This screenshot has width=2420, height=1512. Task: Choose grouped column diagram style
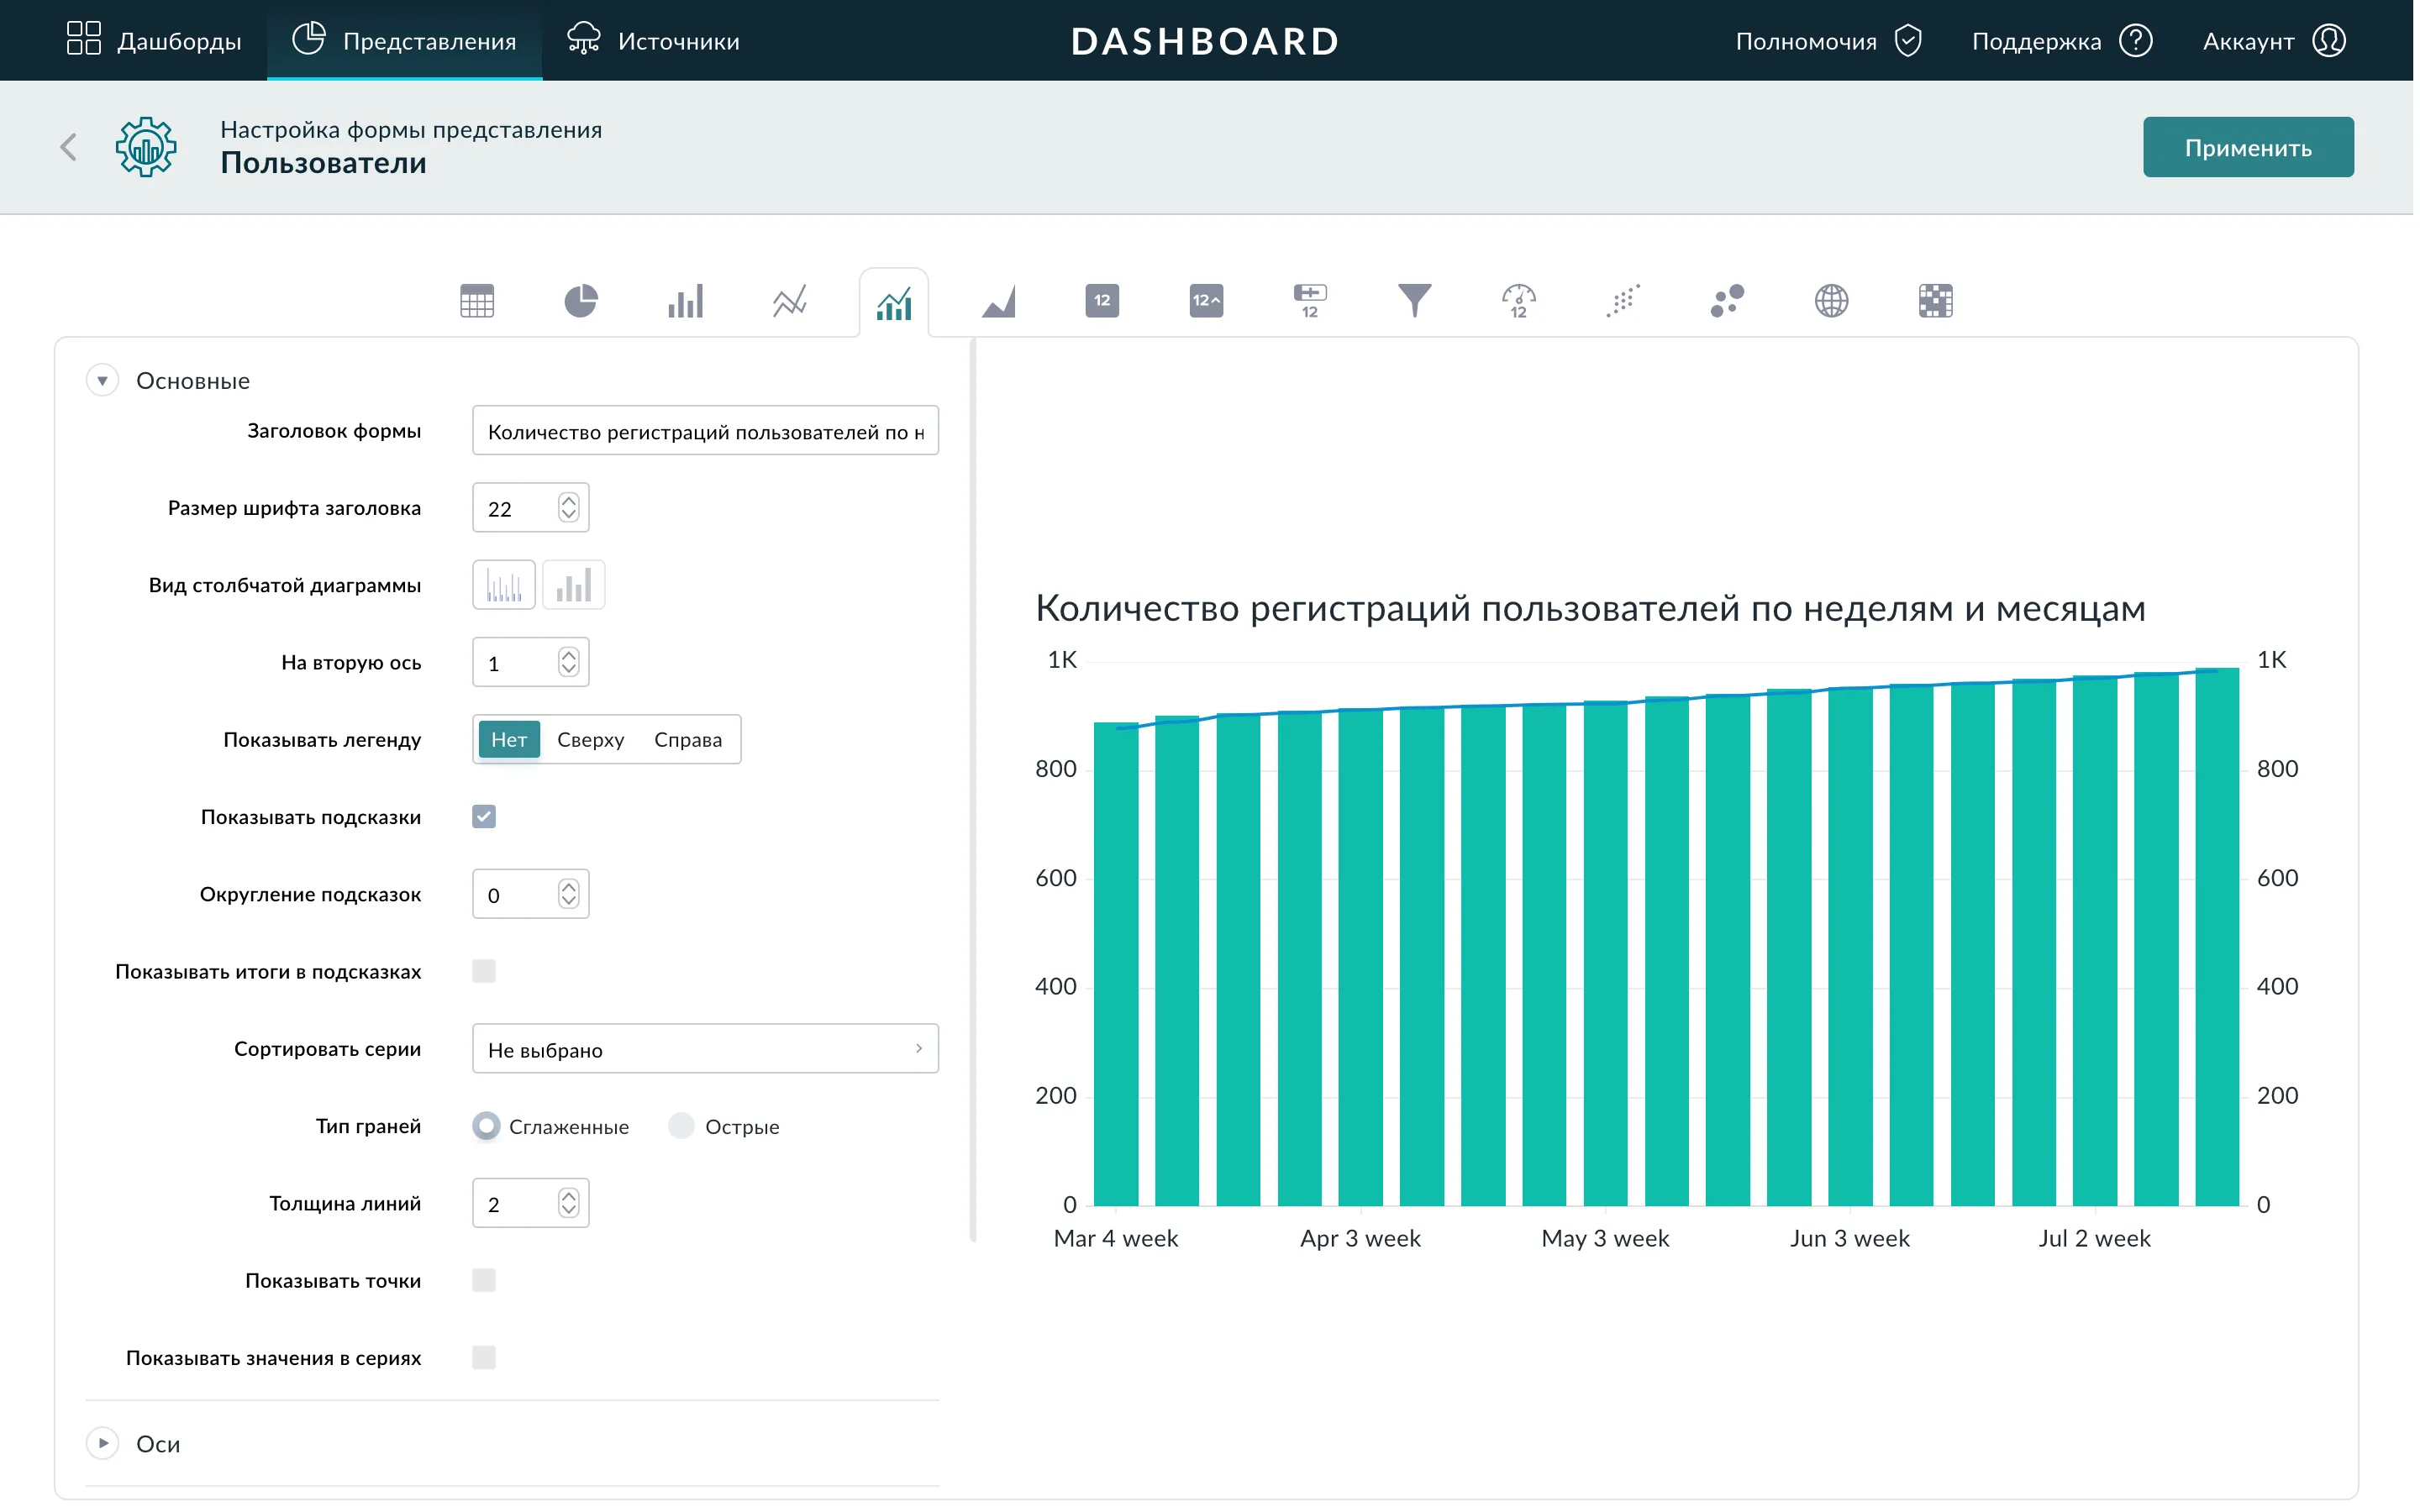pyautogui.click(x=504, y=585)
